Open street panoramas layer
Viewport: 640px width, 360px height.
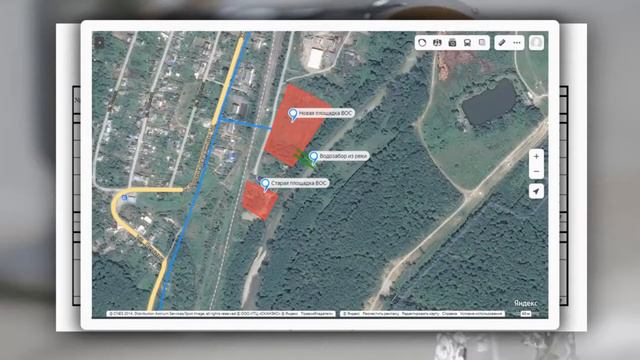[437, 43]
